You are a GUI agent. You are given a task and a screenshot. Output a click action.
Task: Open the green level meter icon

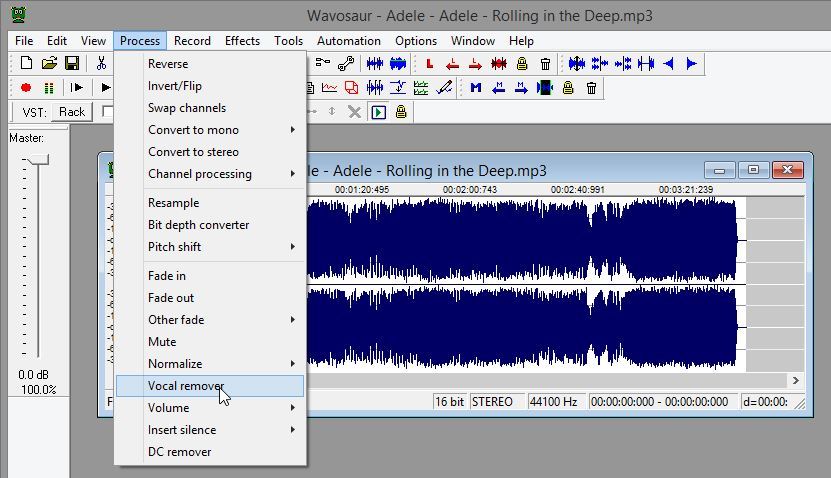[49, 87]
